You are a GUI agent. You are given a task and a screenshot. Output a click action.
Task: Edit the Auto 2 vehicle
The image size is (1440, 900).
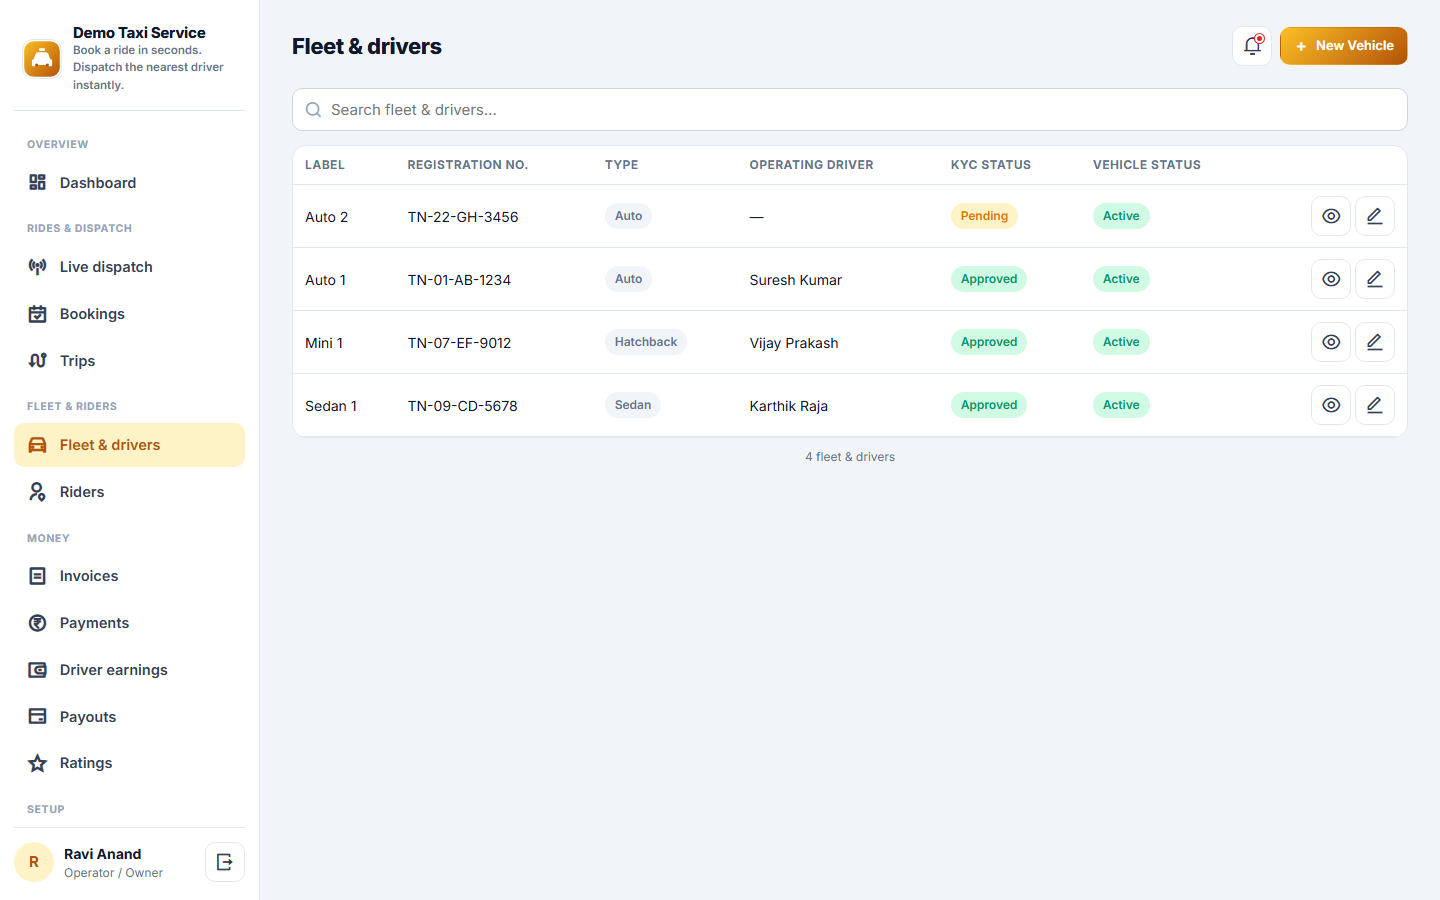(1375, 216)
